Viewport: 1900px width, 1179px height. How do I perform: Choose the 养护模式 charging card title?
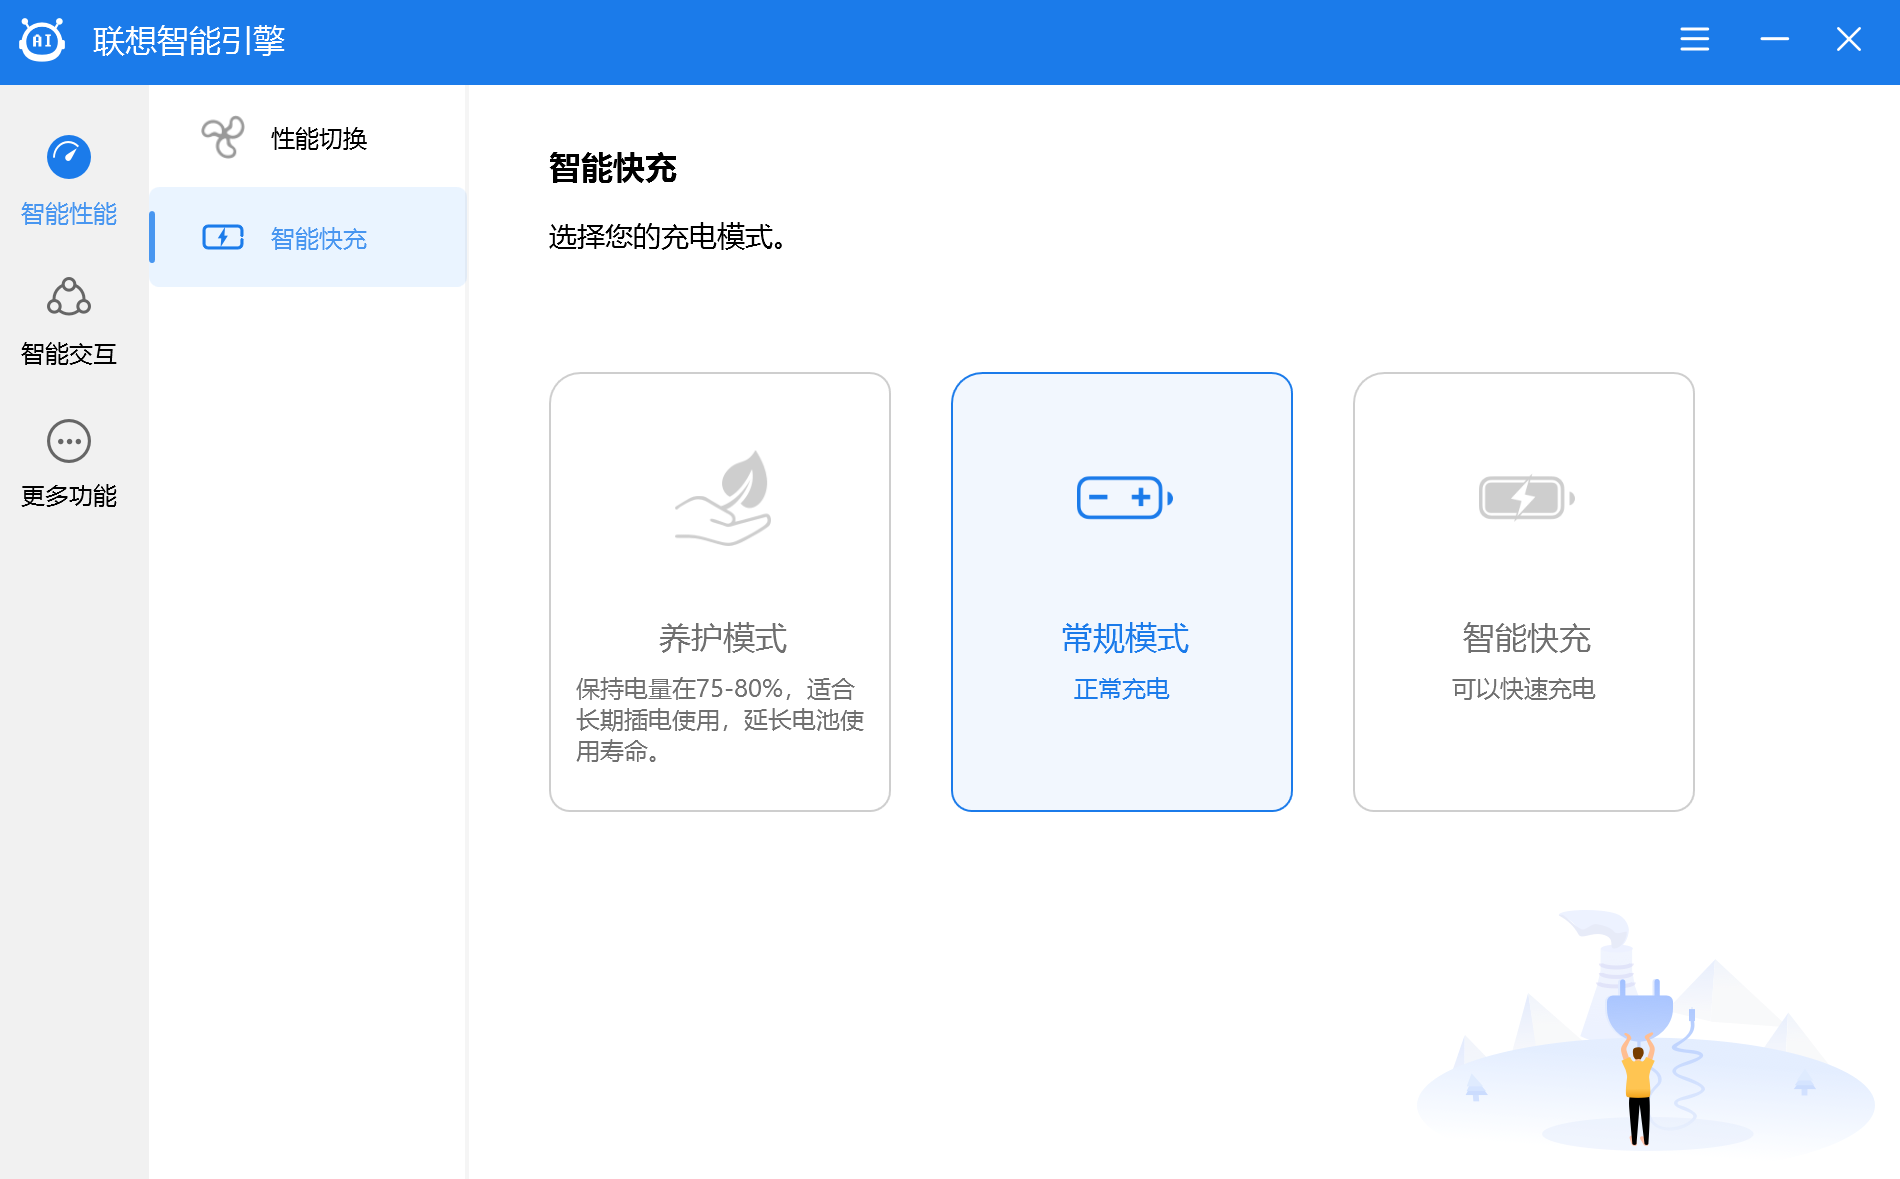(722, 638)
